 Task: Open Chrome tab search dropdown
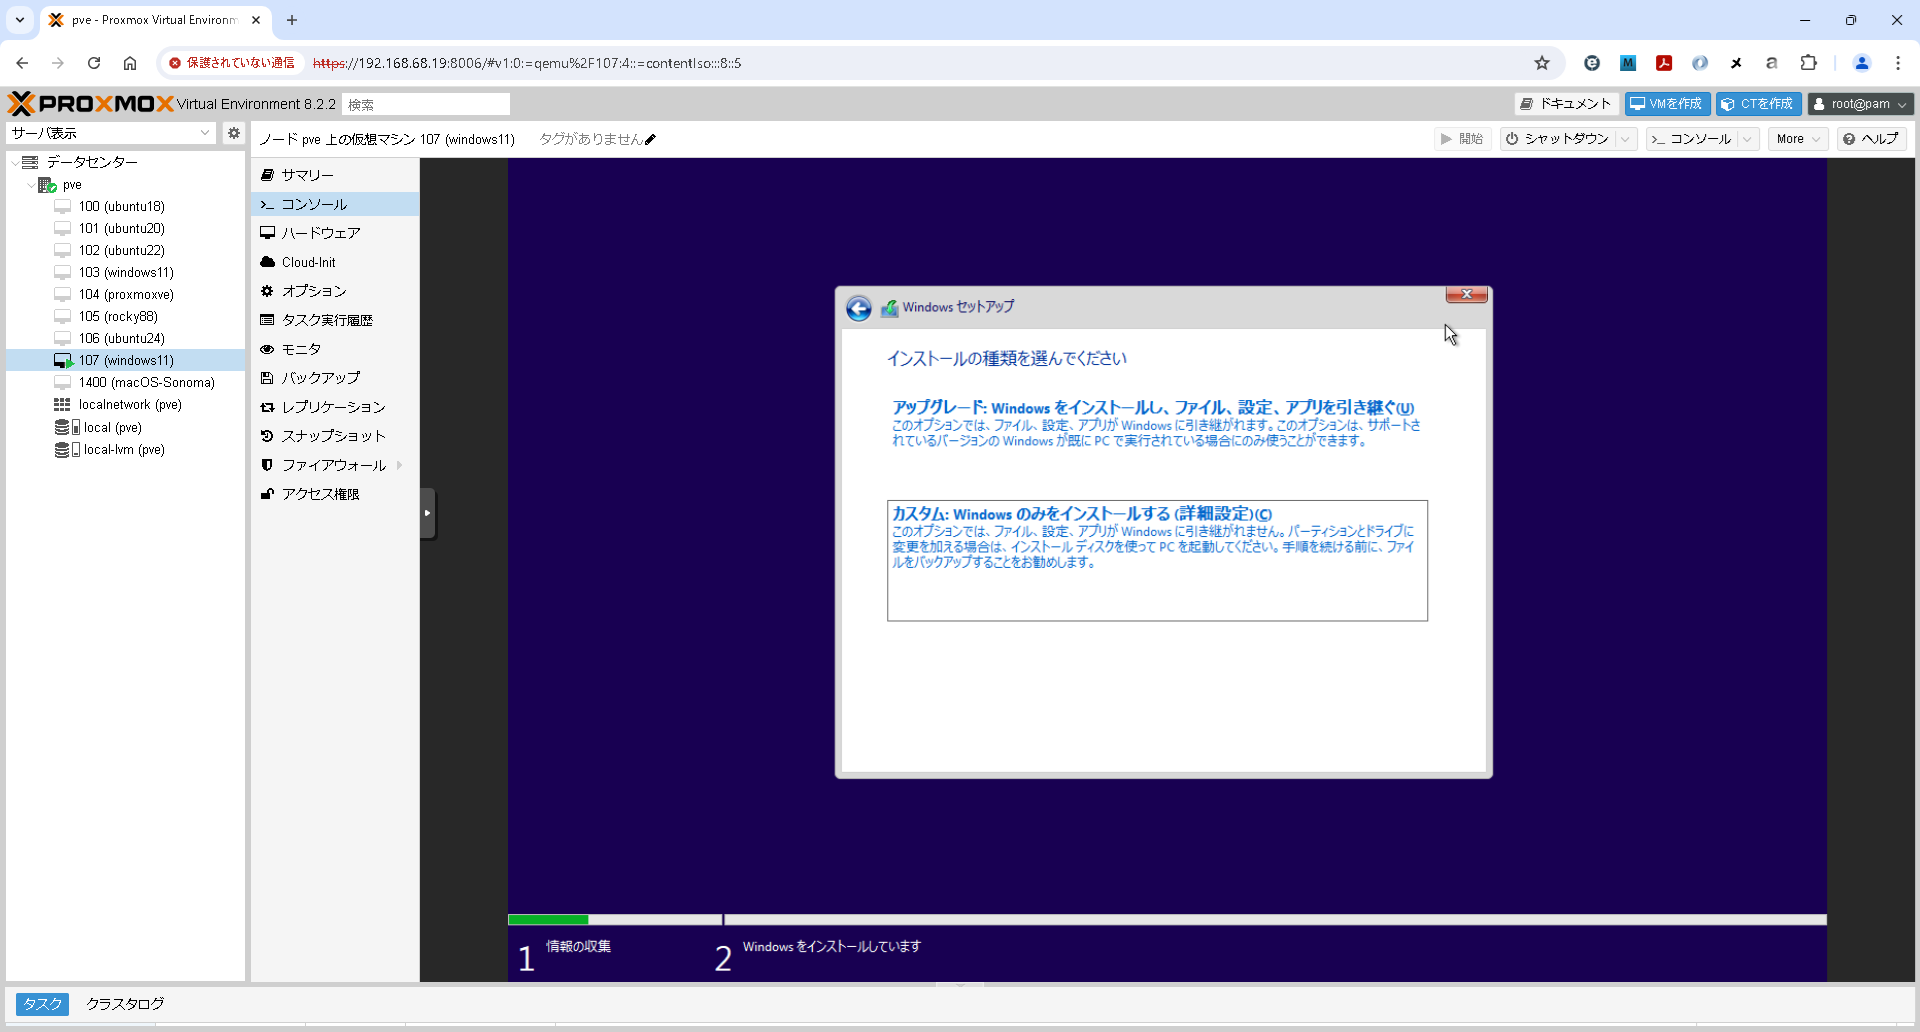[20, 20]
